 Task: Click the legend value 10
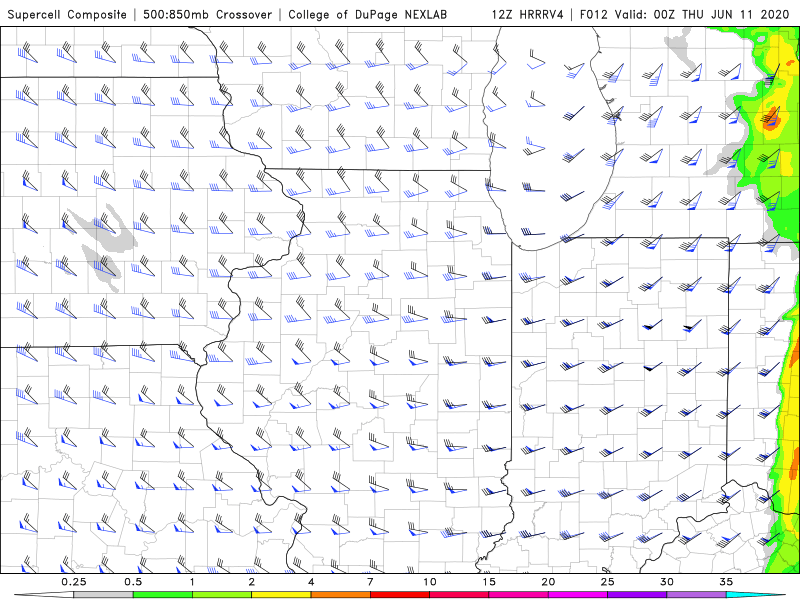click(430, 582)
